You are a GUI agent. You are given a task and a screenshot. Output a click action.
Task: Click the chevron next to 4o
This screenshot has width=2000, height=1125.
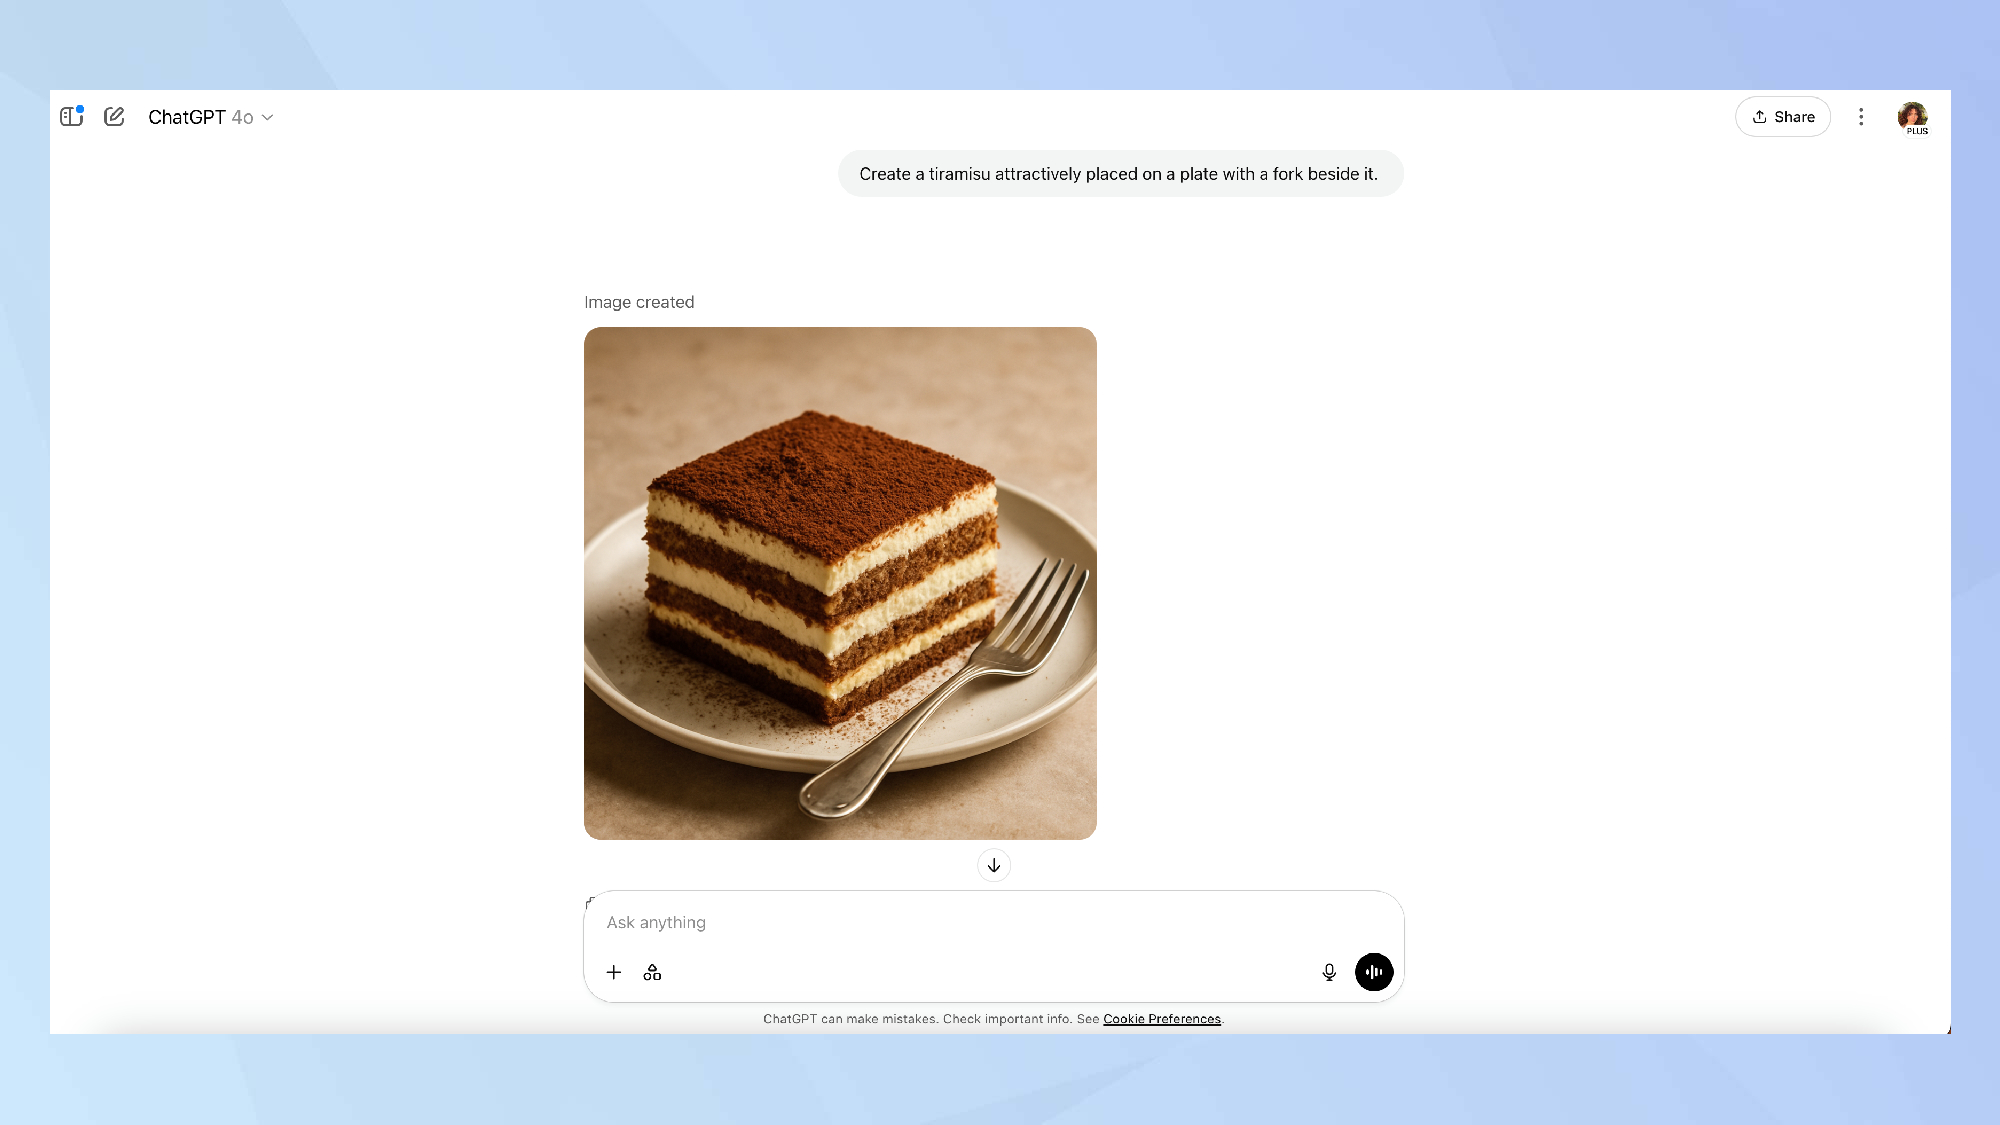tap(268, 118)
